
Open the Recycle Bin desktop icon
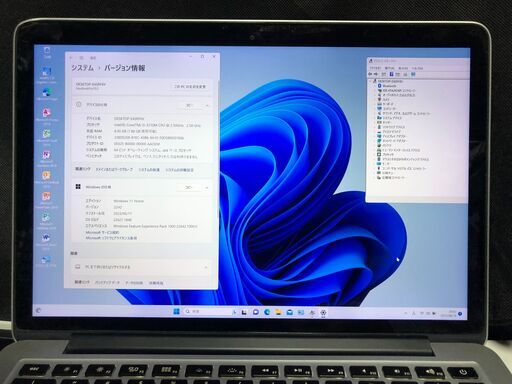click(47, 52)
